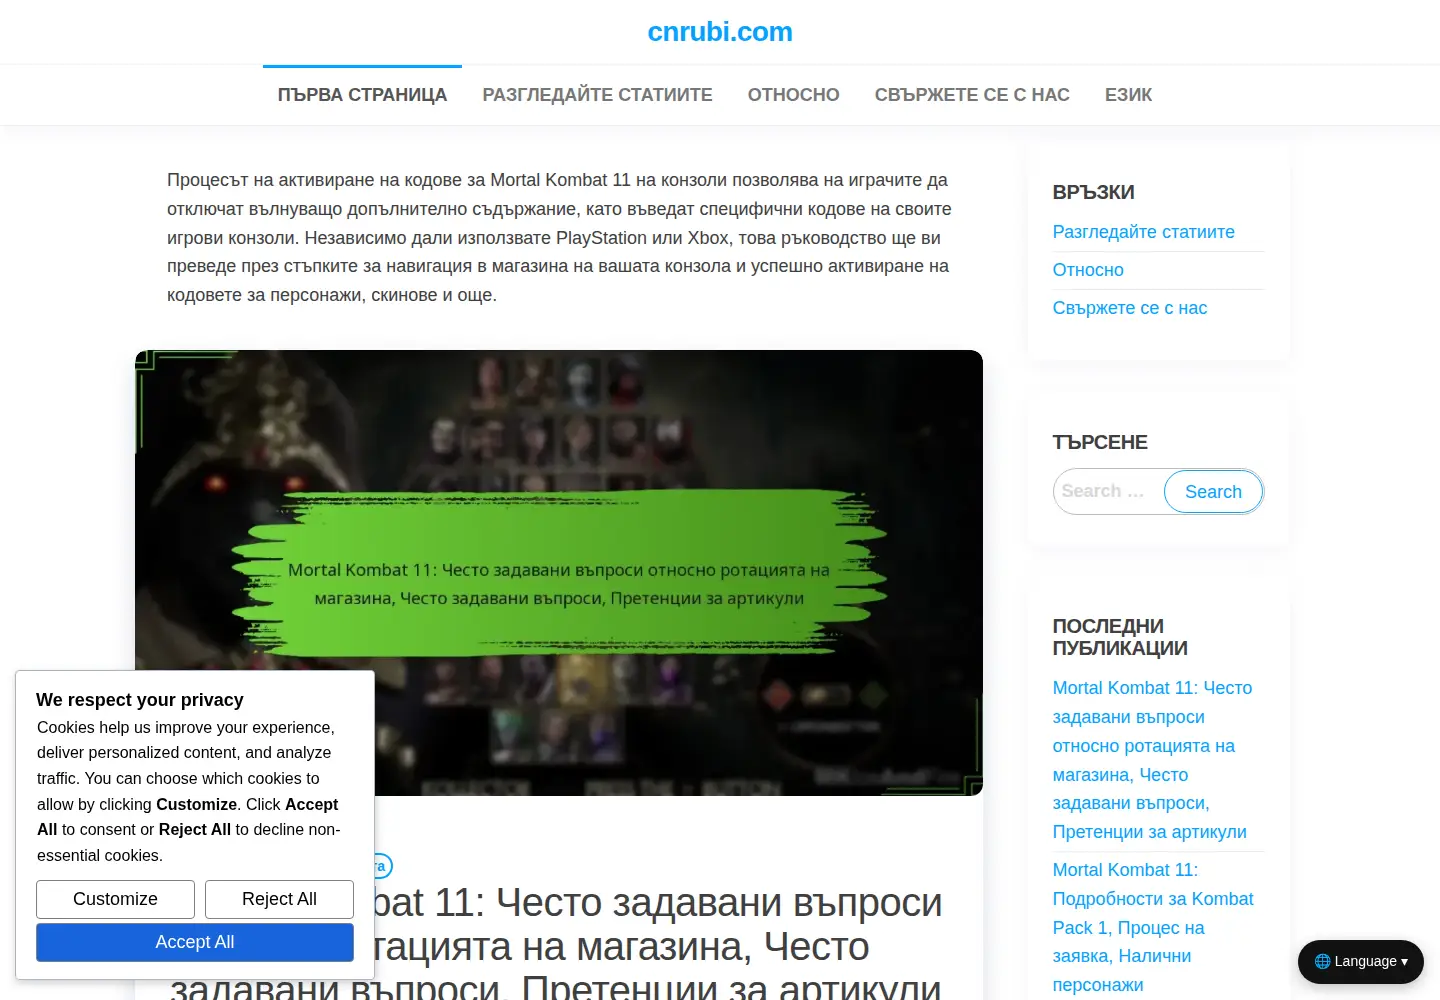Open the ЕЗИК menu item
The height and width of the screenshot is (1000, 1440).
click(1128, 95)
